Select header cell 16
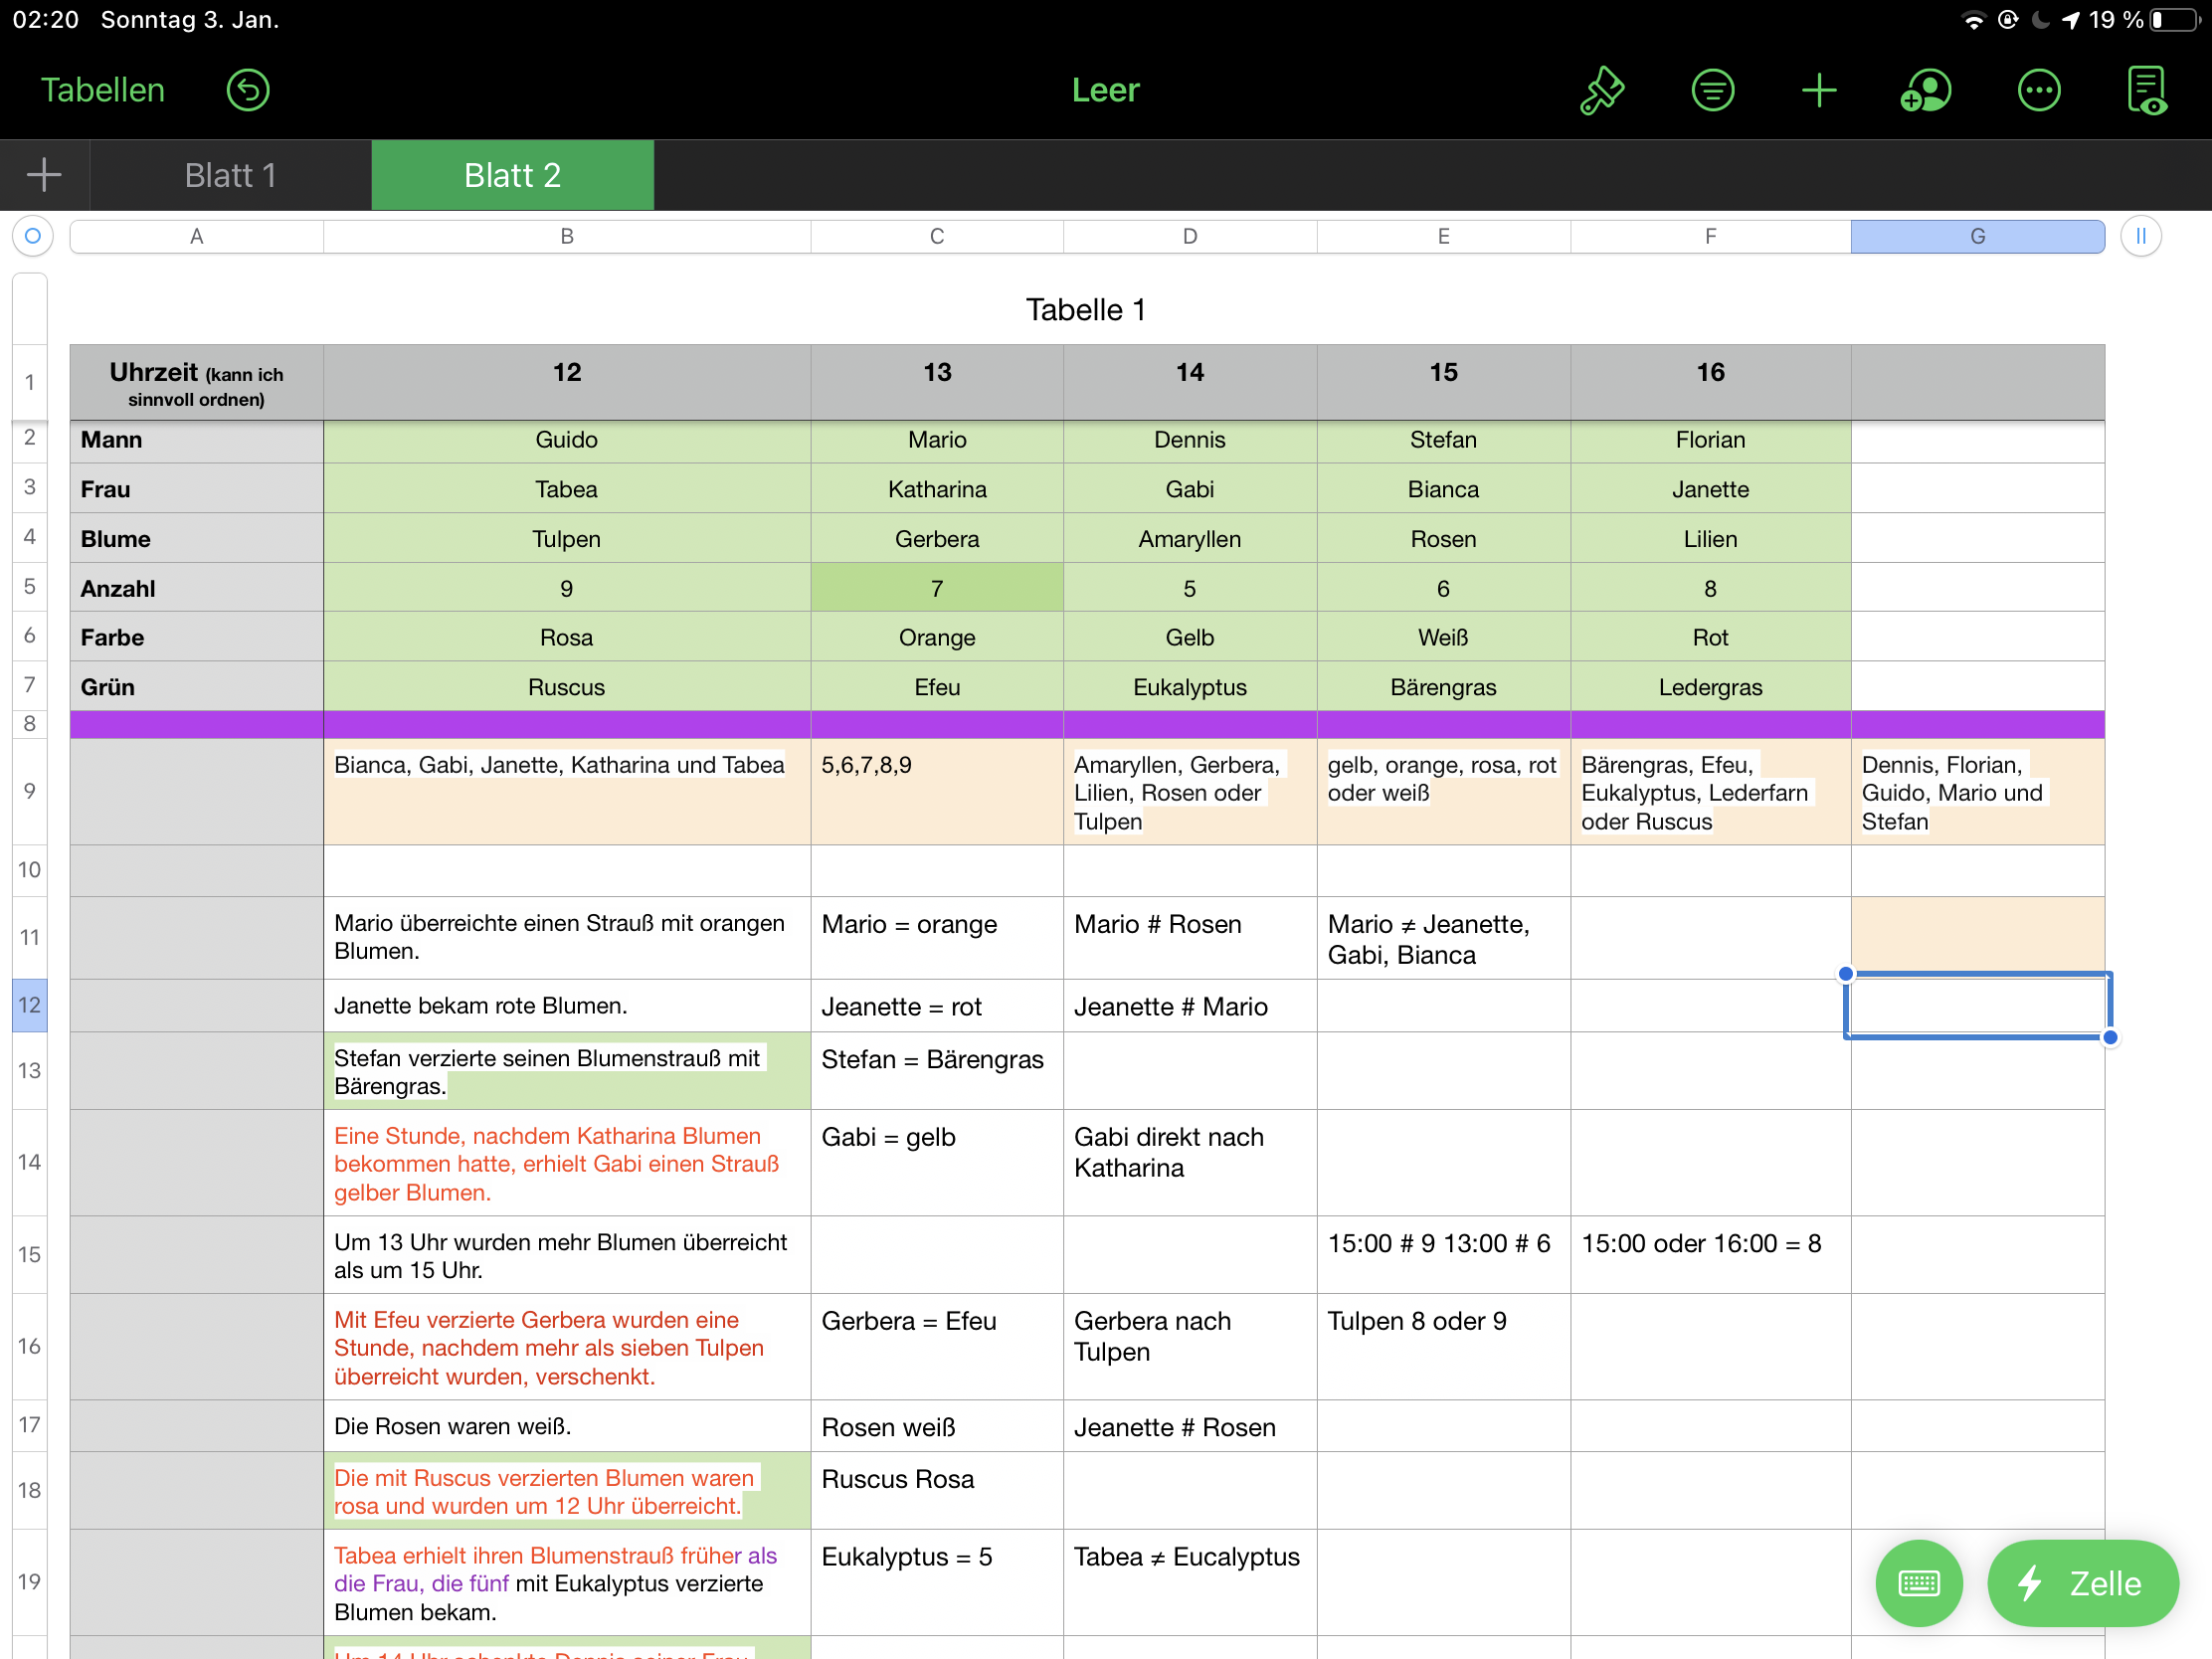This screenshot has width=2212, height=1659. pyautogui.click(x=1710, y=383)
